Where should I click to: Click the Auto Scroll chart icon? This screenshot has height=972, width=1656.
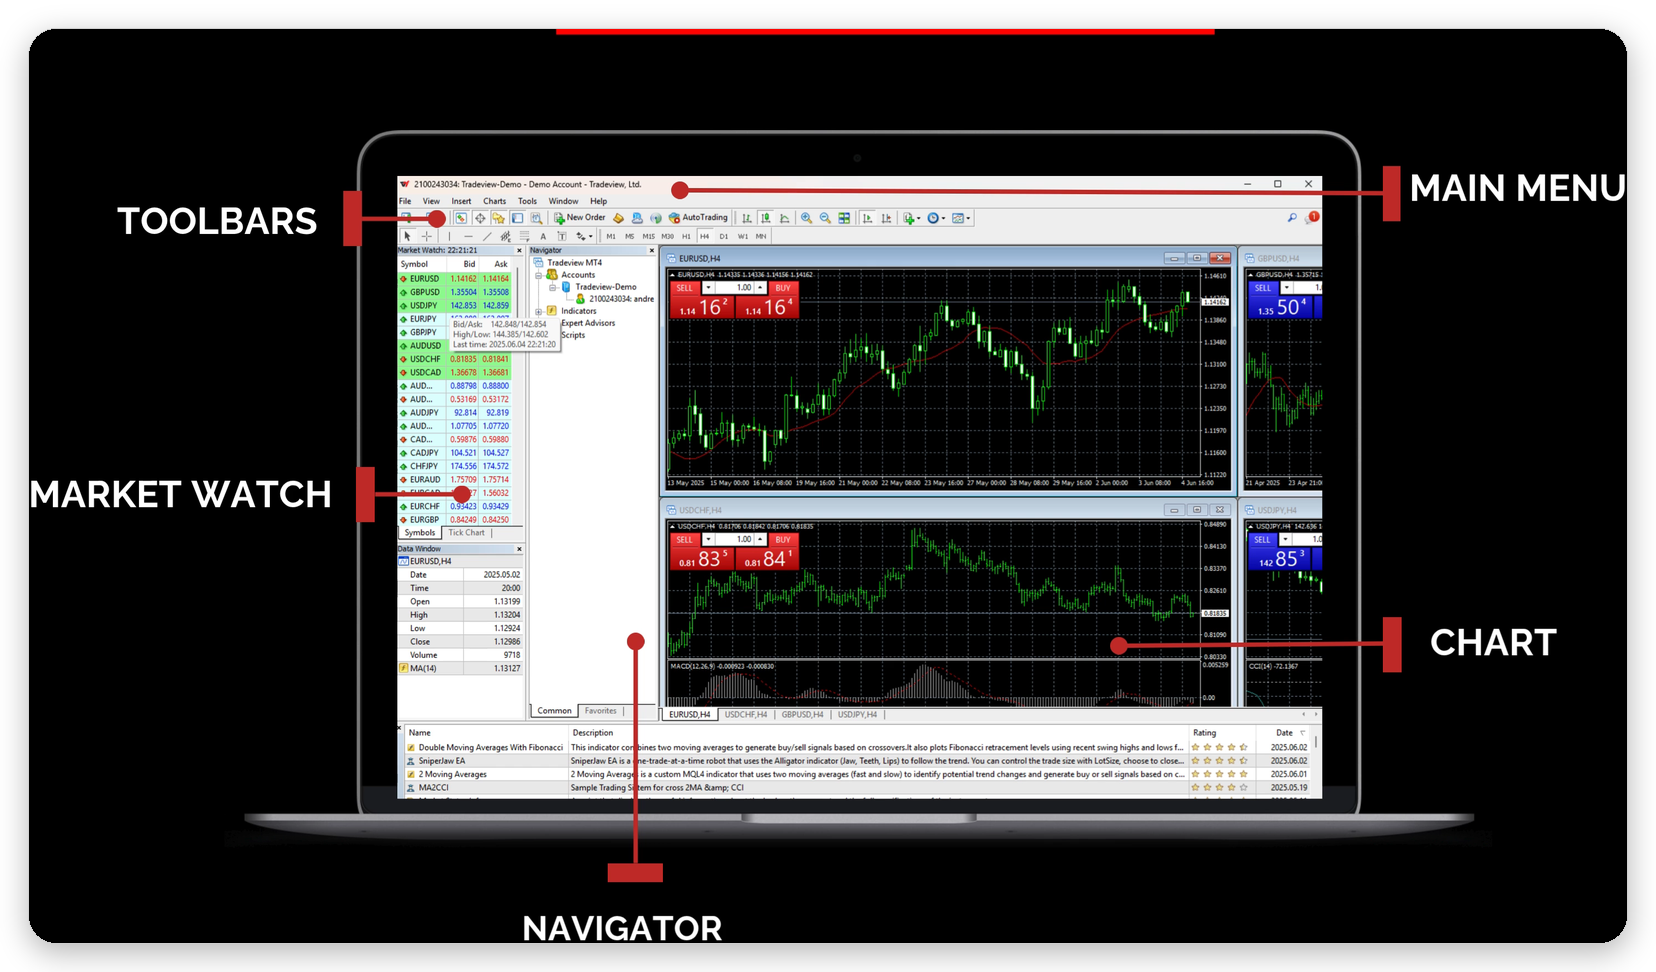pos(867,218)
